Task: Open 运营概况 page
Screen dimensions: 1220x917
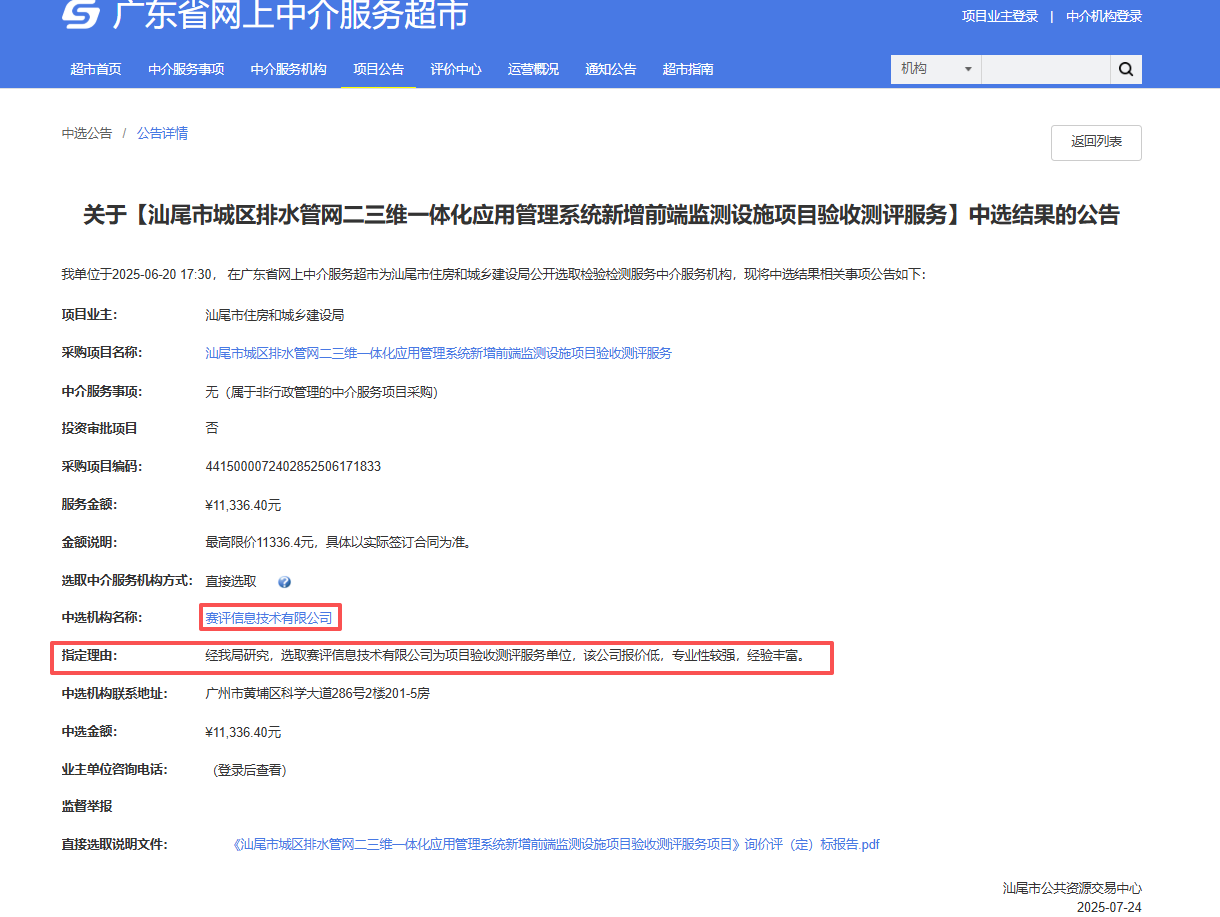Action: [x=533, y=69]
